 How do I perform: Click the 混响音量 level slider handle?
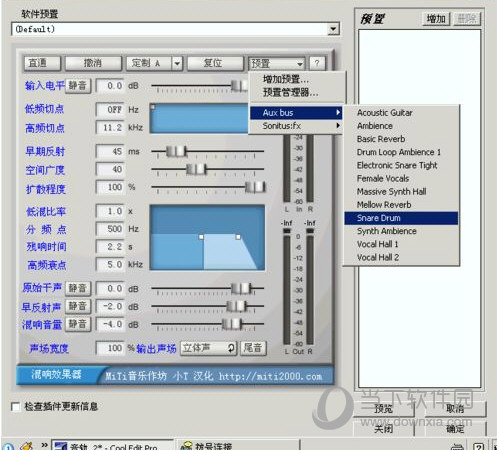point(232,324)
